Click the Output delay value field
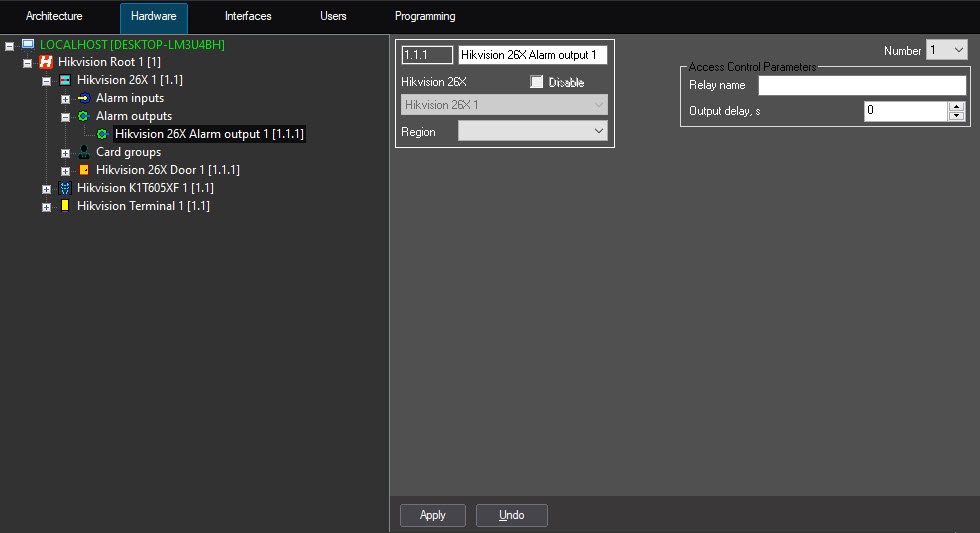980x533 pixels. [x=906, y=111]
